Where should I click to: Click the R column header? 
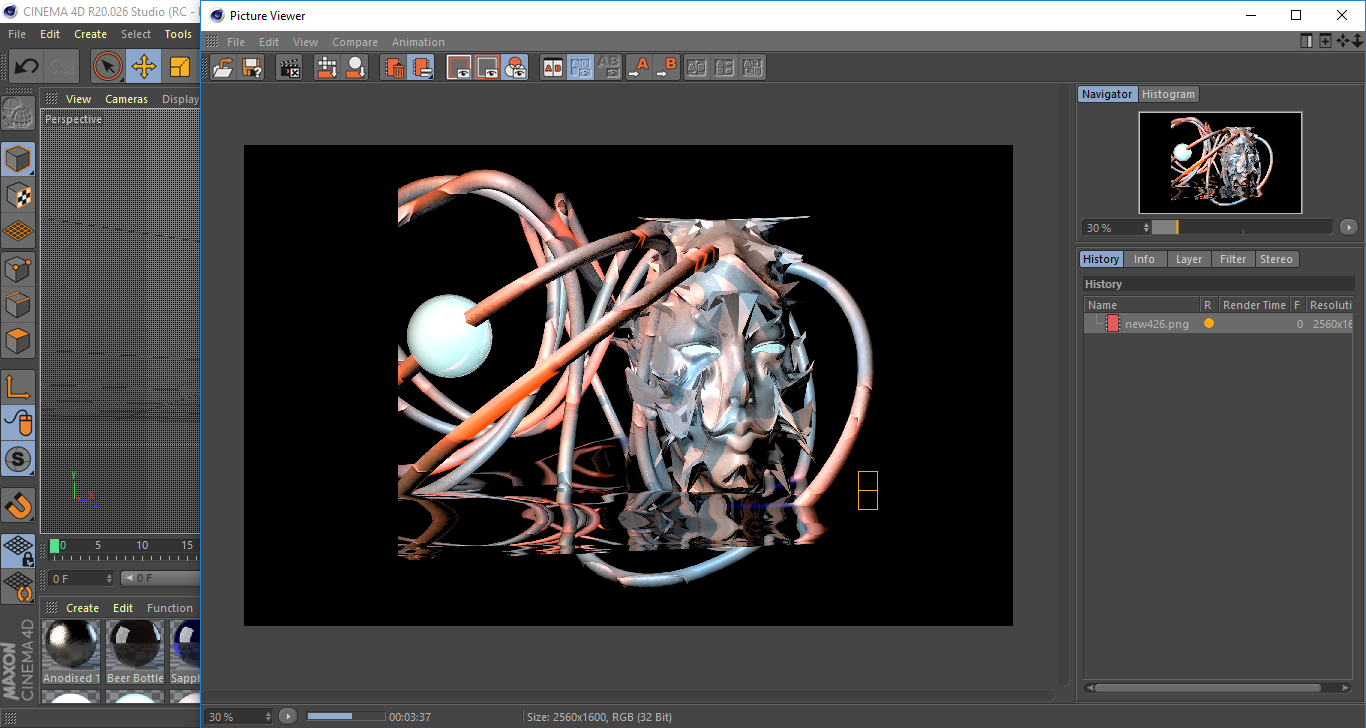click(1207, 305)
